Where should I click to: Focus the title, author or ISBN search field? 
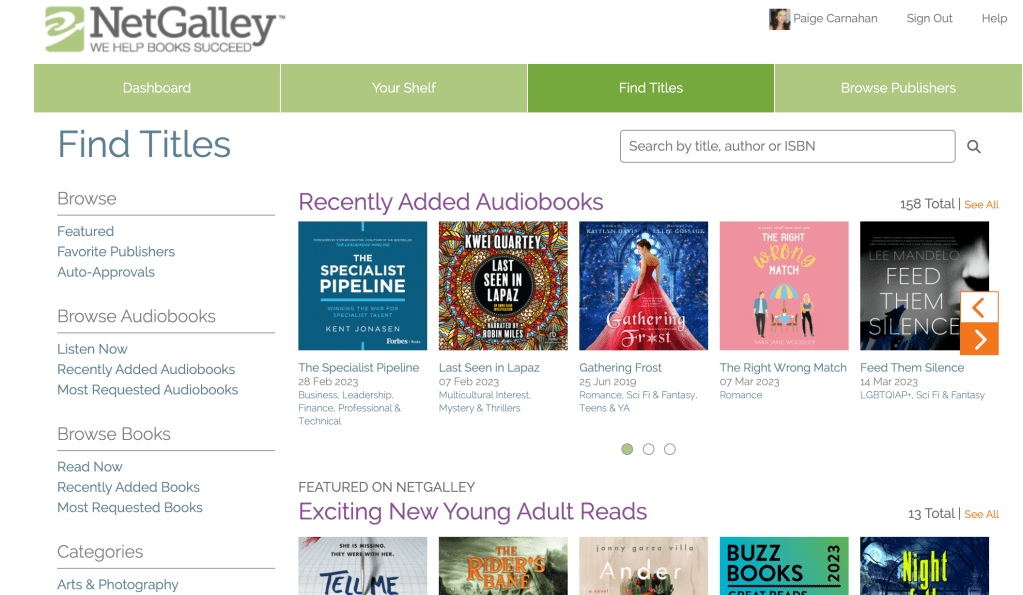787,146
